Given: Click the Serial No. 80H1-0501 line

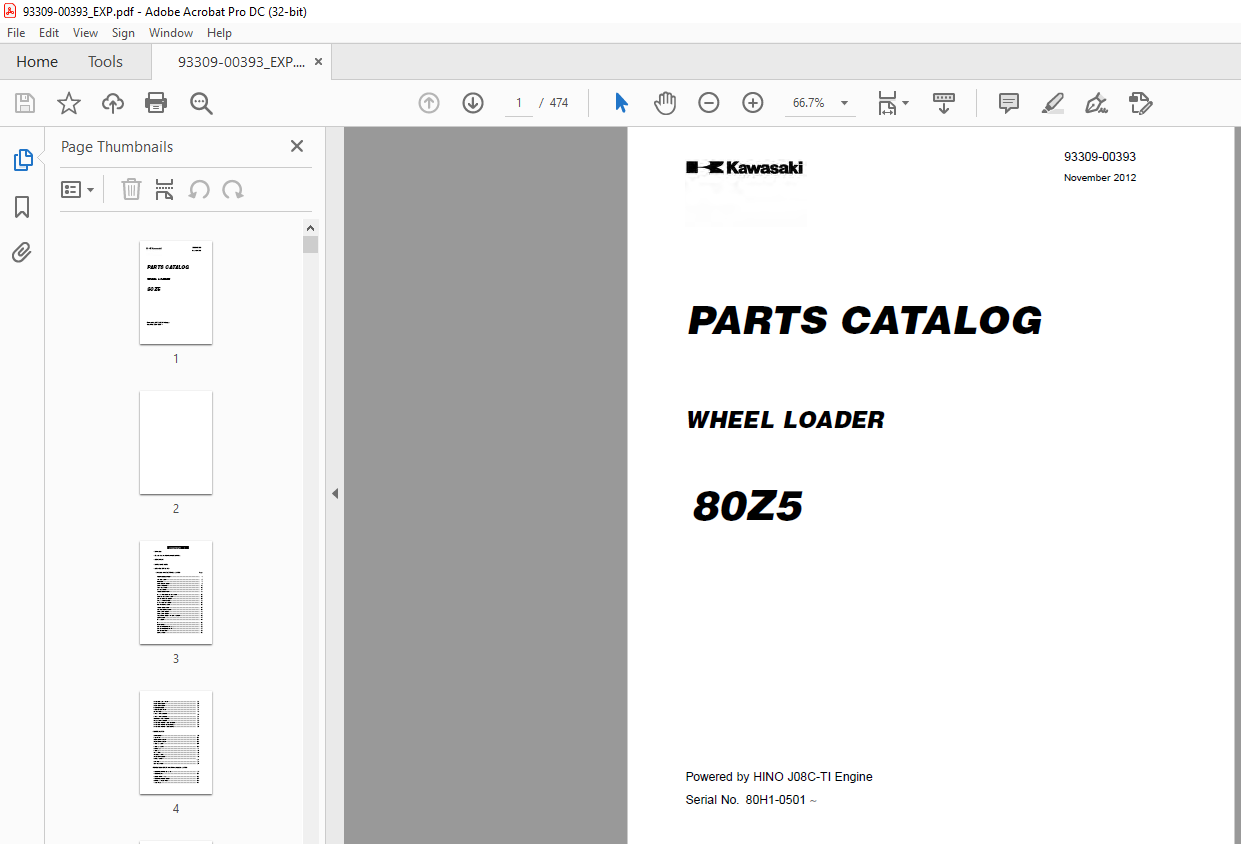Looking at the screenshot, I should (x=751, y=800).
